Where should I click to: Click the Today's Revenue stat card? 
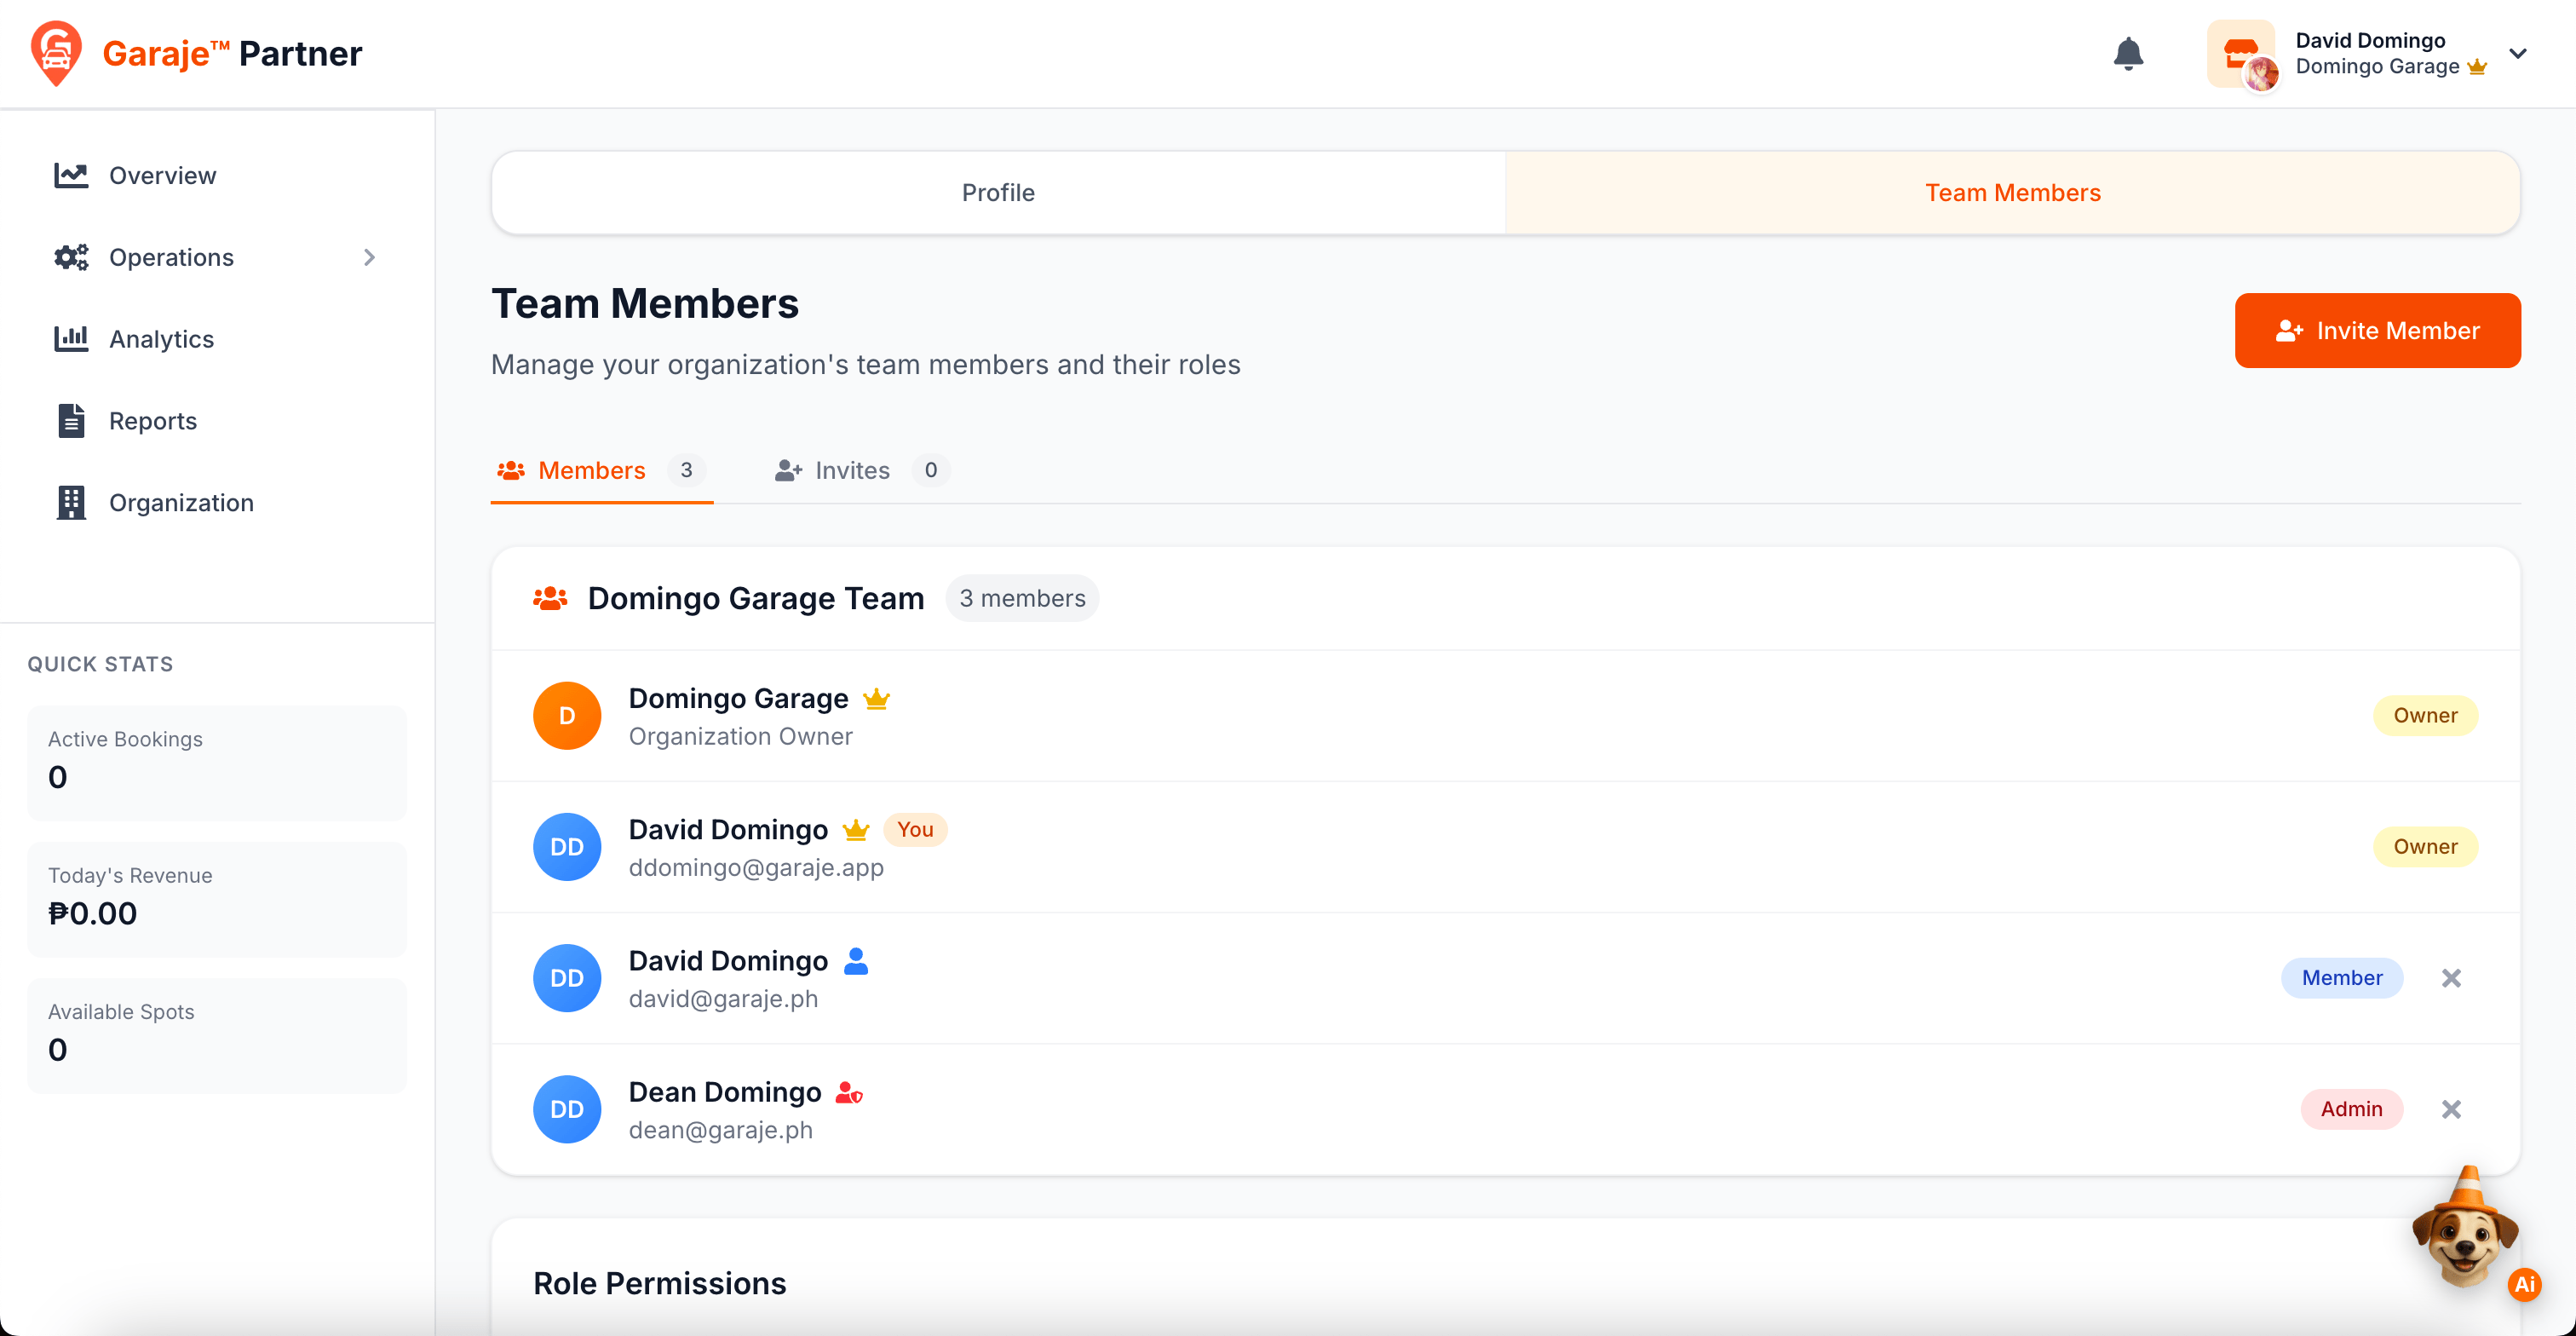click(x=217, y=898)
